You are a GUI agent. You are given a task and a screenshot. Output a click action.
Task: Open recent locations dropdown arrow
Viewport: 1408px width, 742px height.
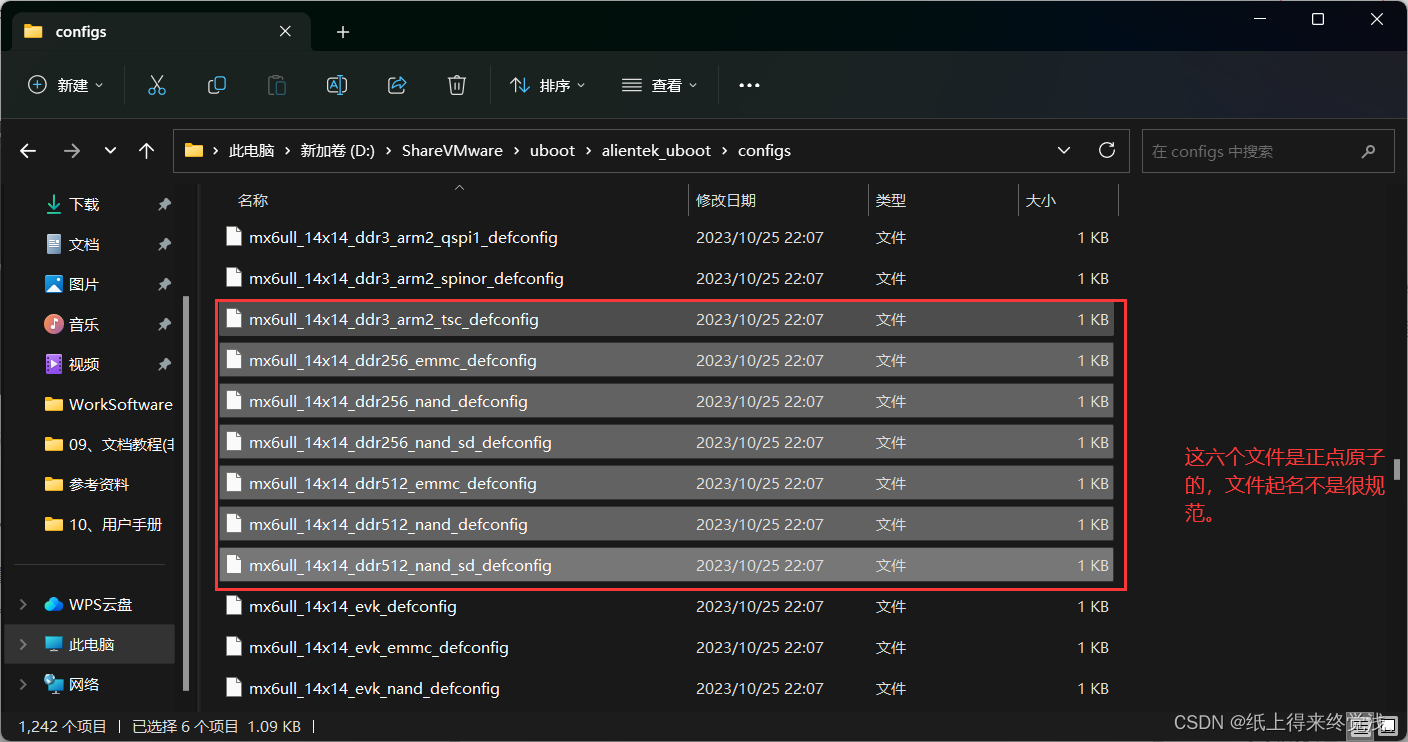pos(110,151)
